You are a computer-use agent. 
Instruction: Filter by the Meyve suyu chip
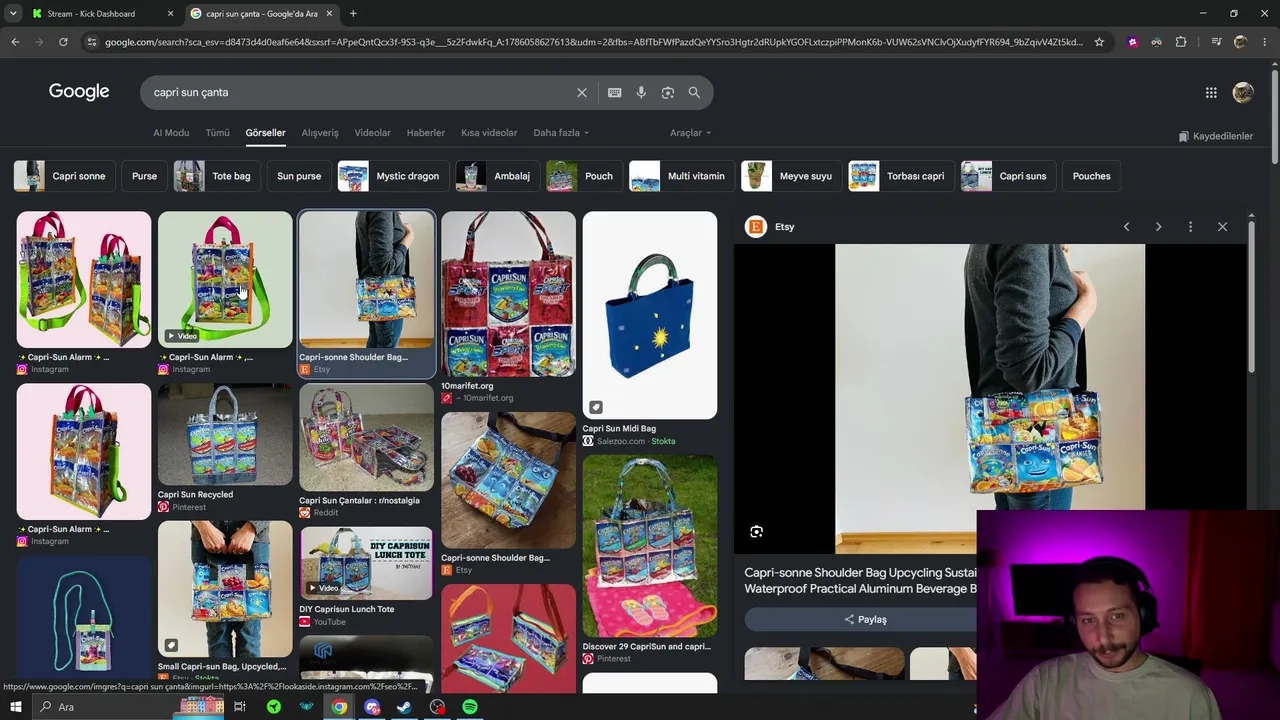point(792,176)
